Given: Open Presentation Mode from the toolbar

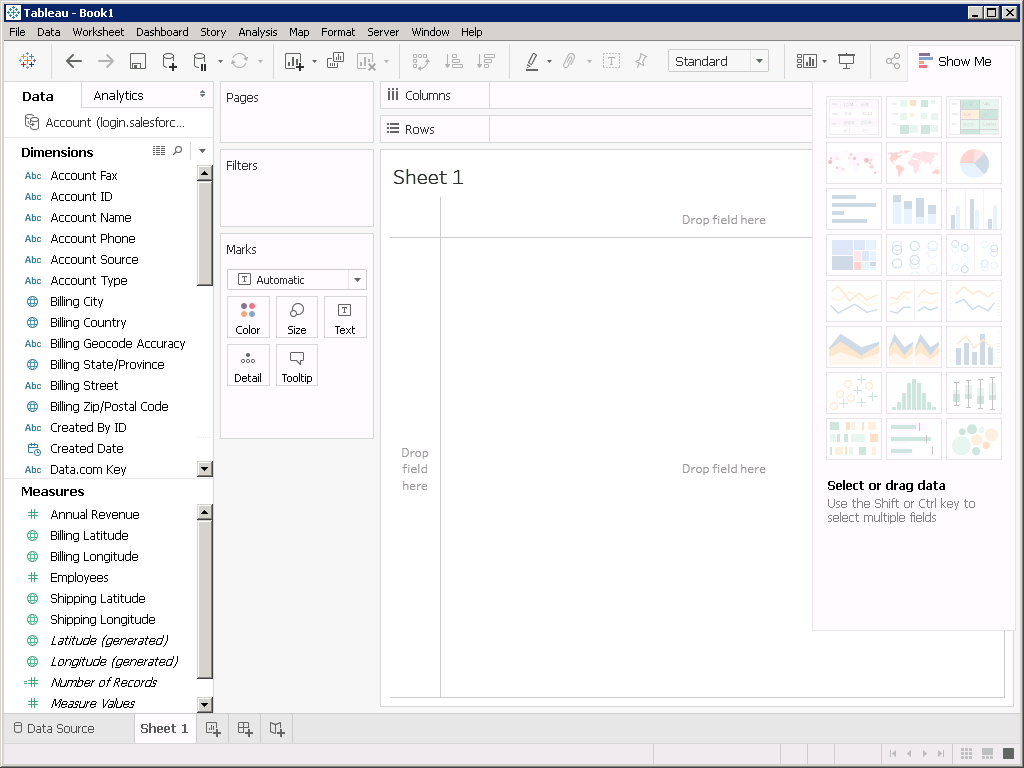Looking at the screenshot, I should coord(847,61).
